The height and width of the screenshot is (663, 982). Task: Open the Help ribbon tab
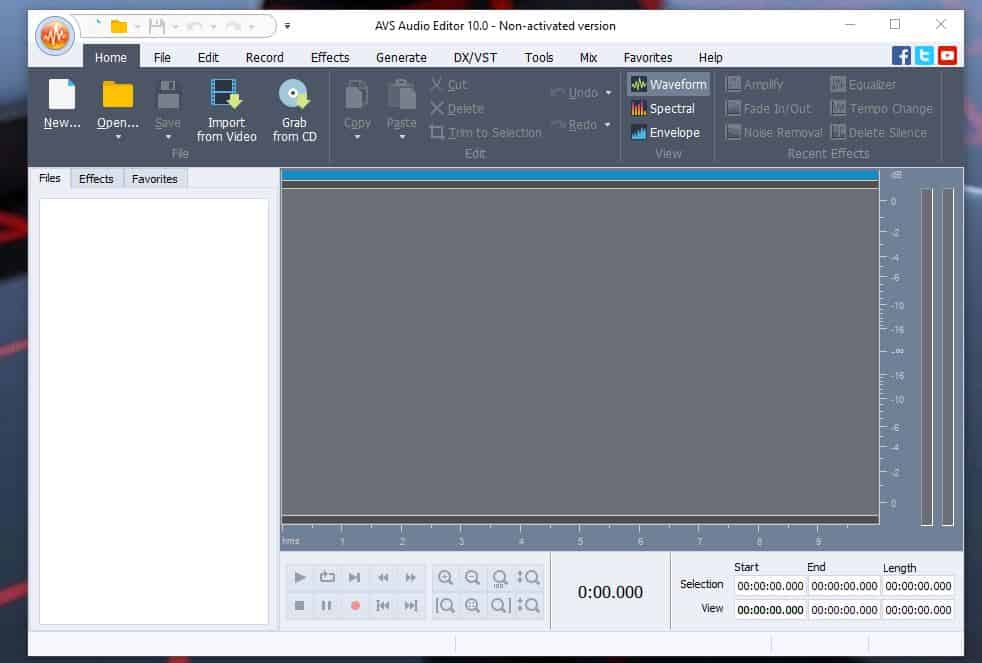[x=710, y=58]
